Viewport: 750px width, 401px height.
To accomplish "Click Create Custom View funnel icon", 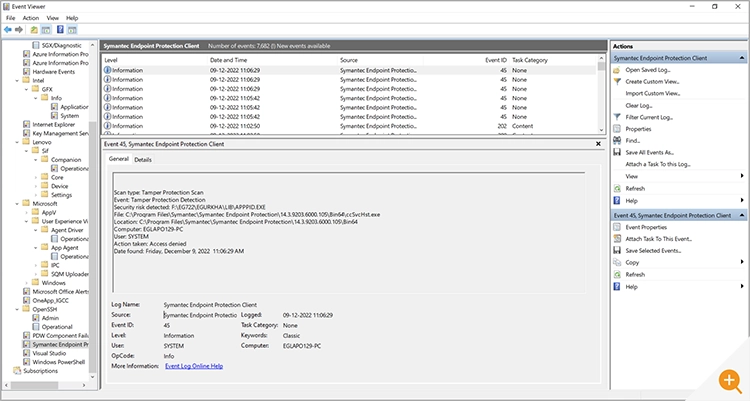I will point(617,82).
